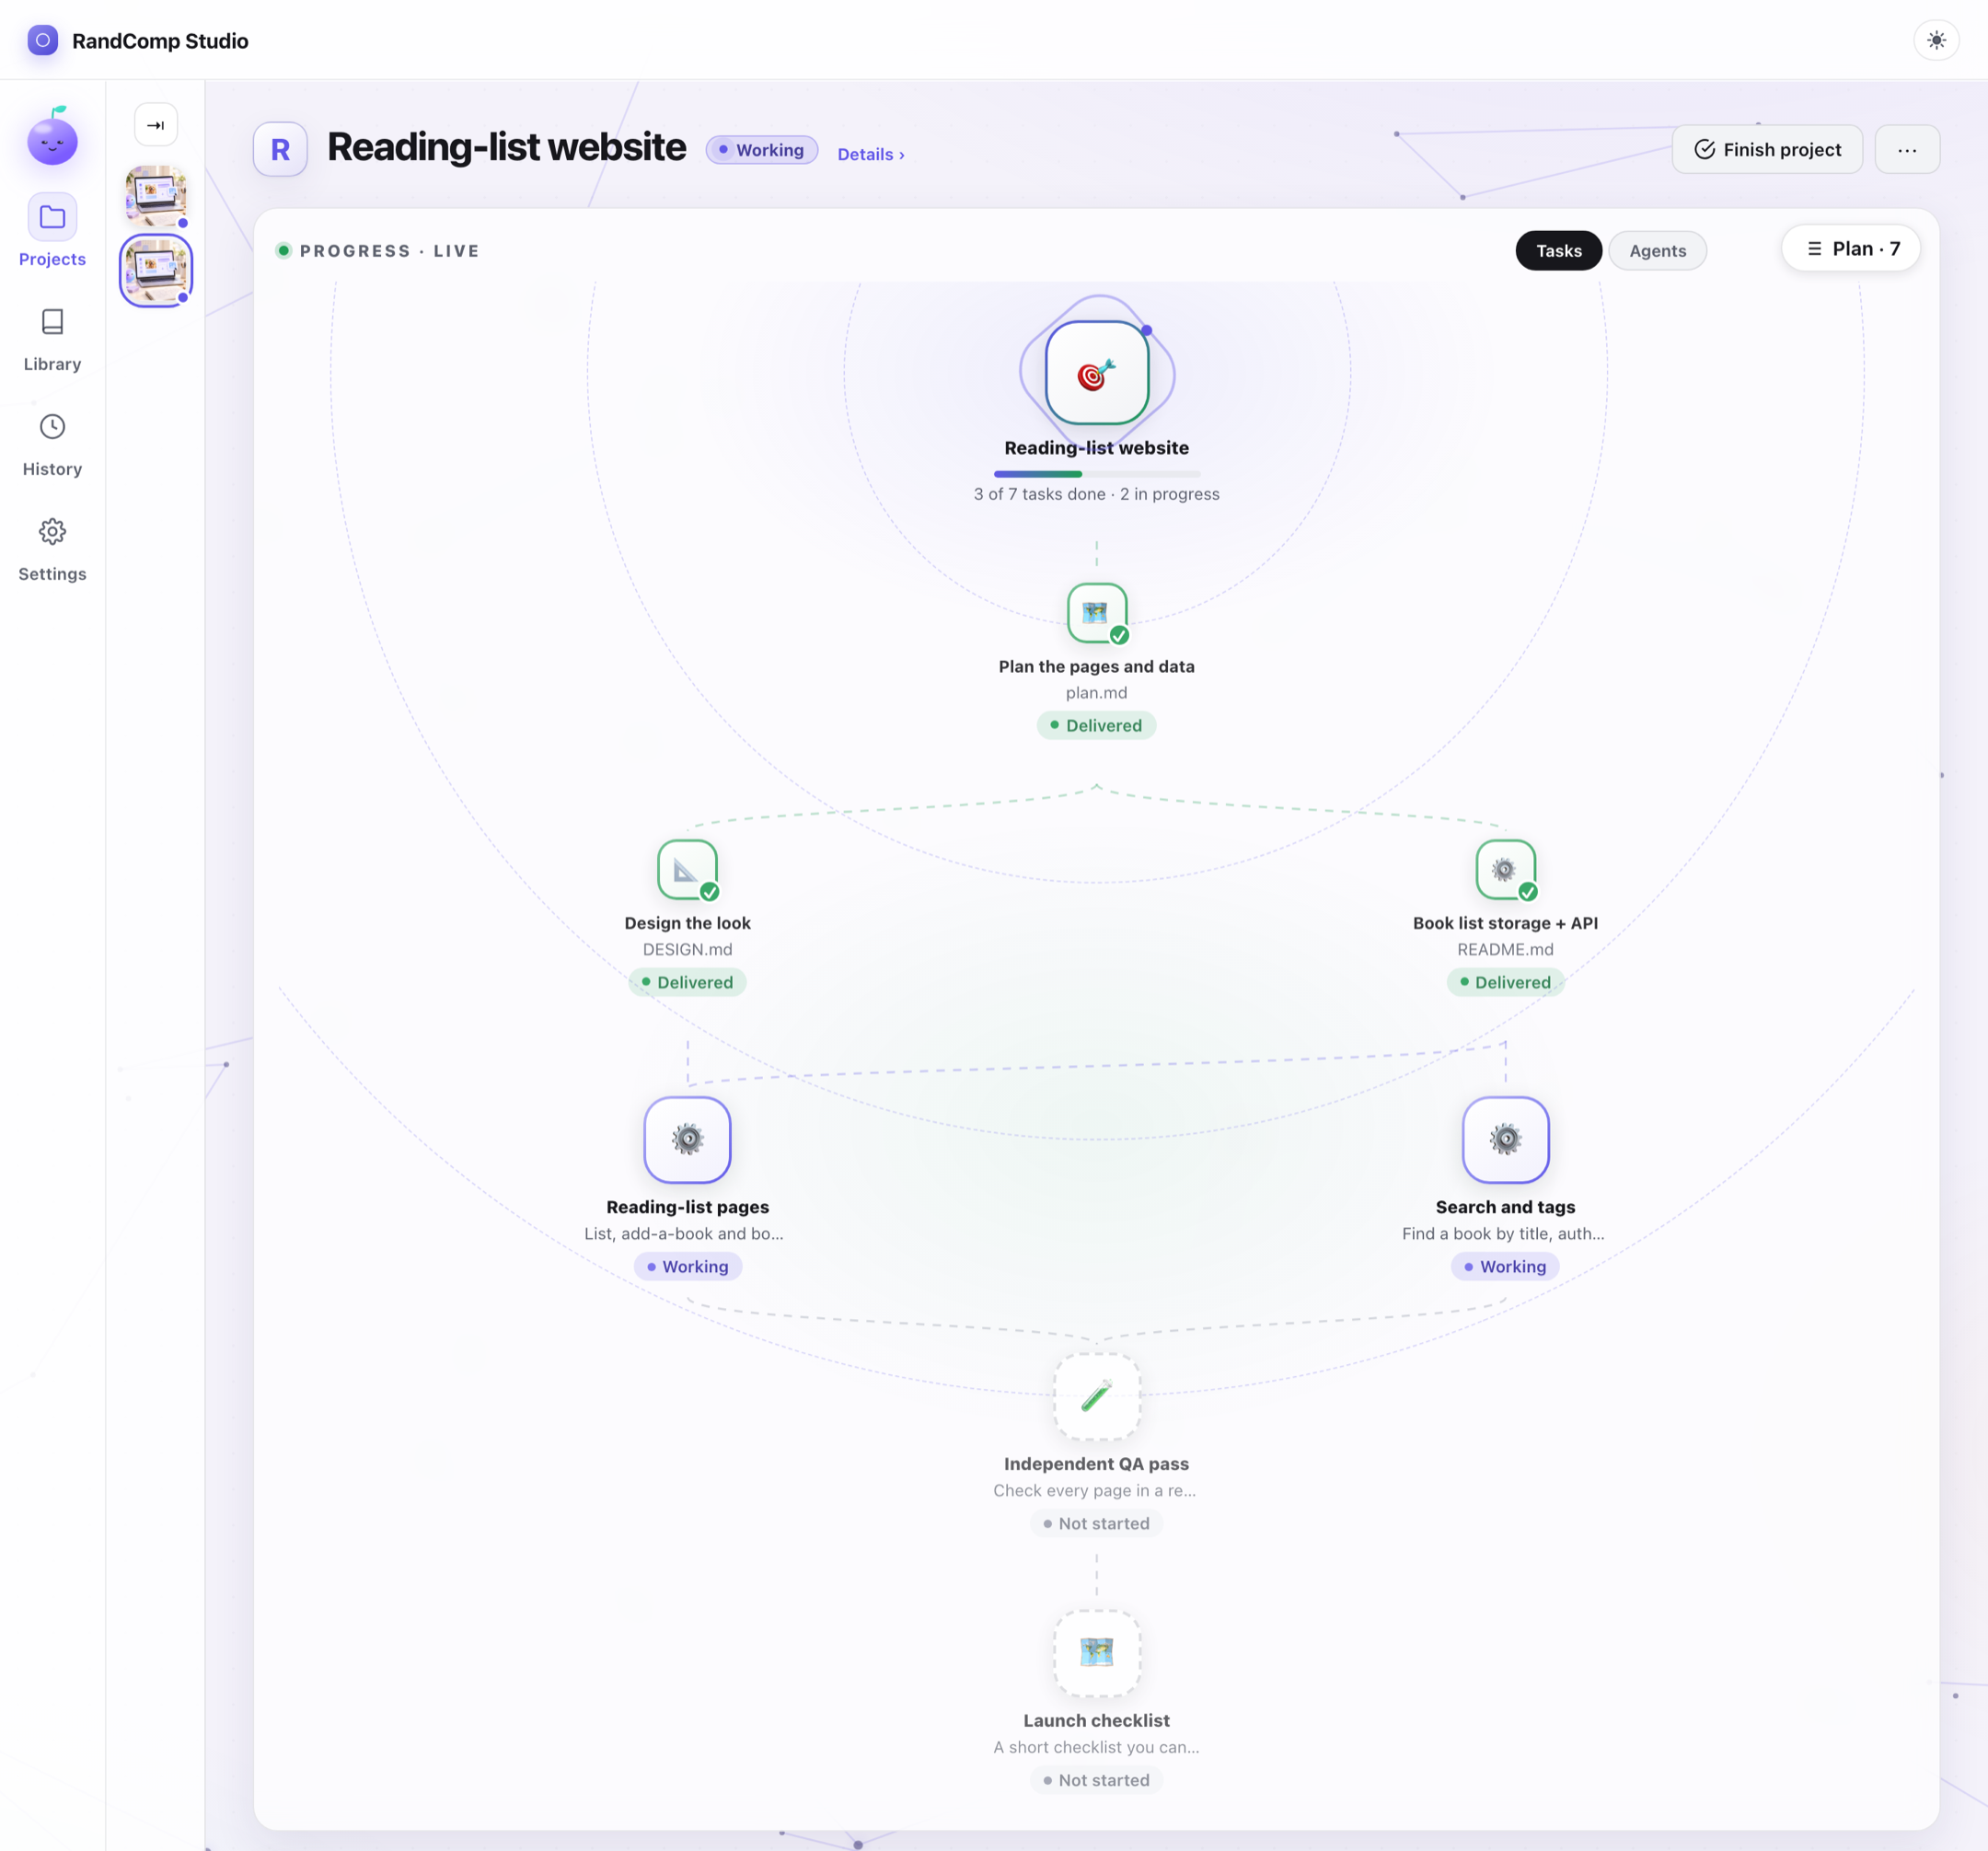Click the README.md file name

pyautogui.click(x=1505, y=949)
